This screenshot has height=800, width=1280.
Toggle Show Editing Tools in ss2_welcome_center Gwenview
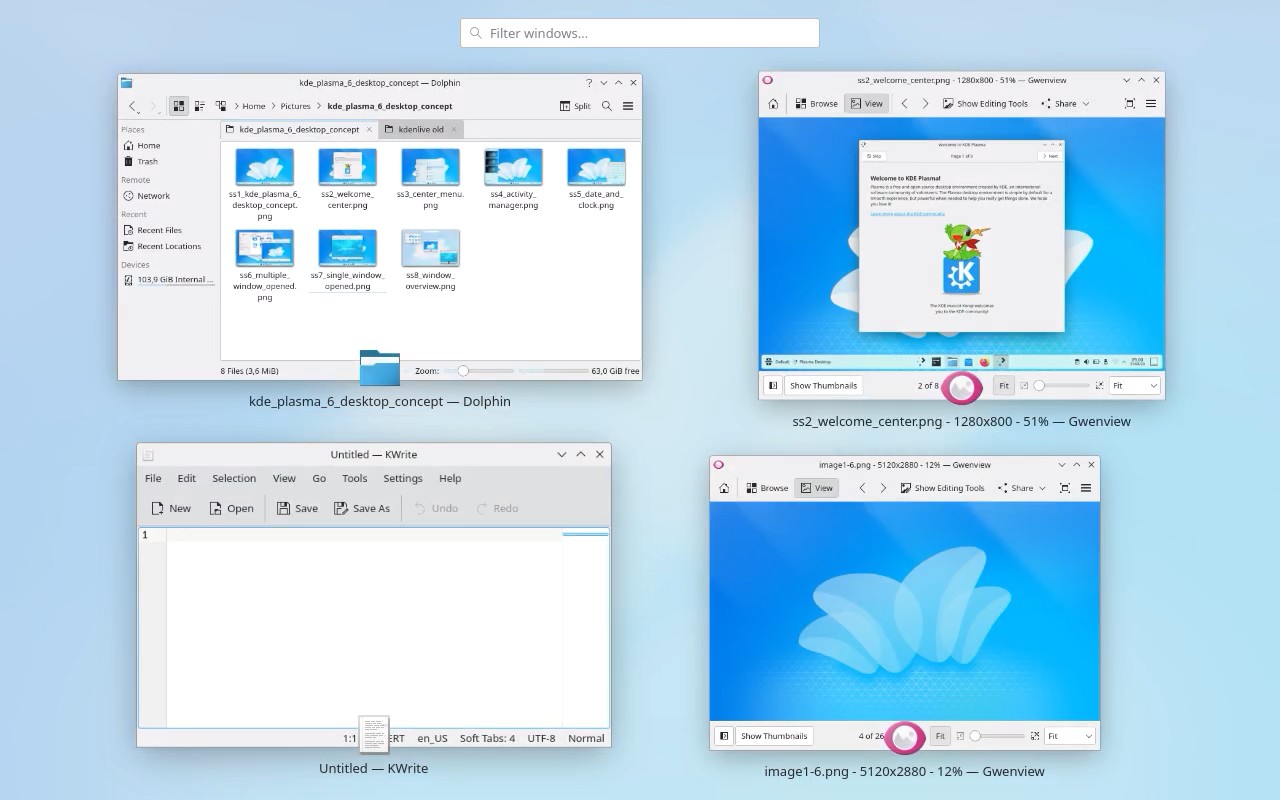(984, 104)
